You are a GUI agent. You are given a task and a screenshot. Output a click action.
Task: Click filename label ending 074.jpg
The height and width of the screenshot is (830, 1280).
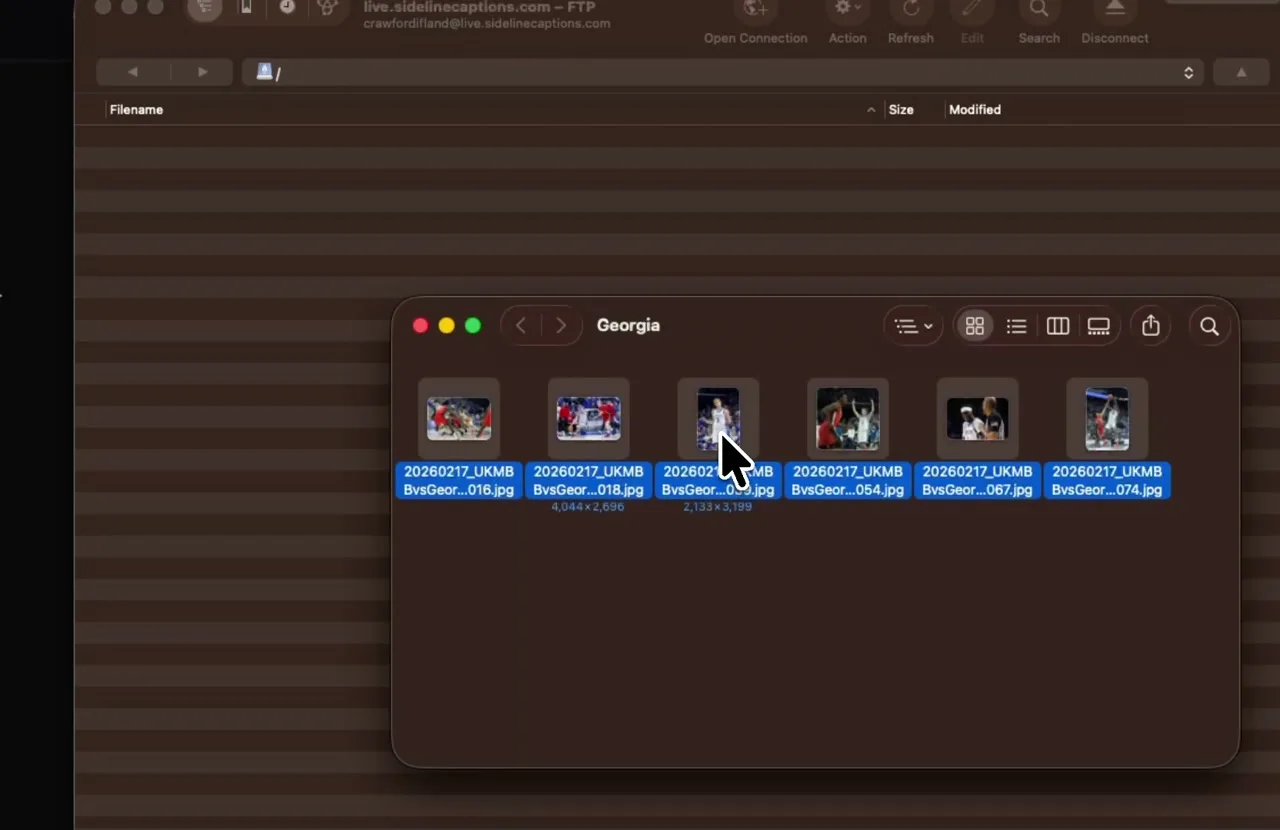[x=1107, y=480]
